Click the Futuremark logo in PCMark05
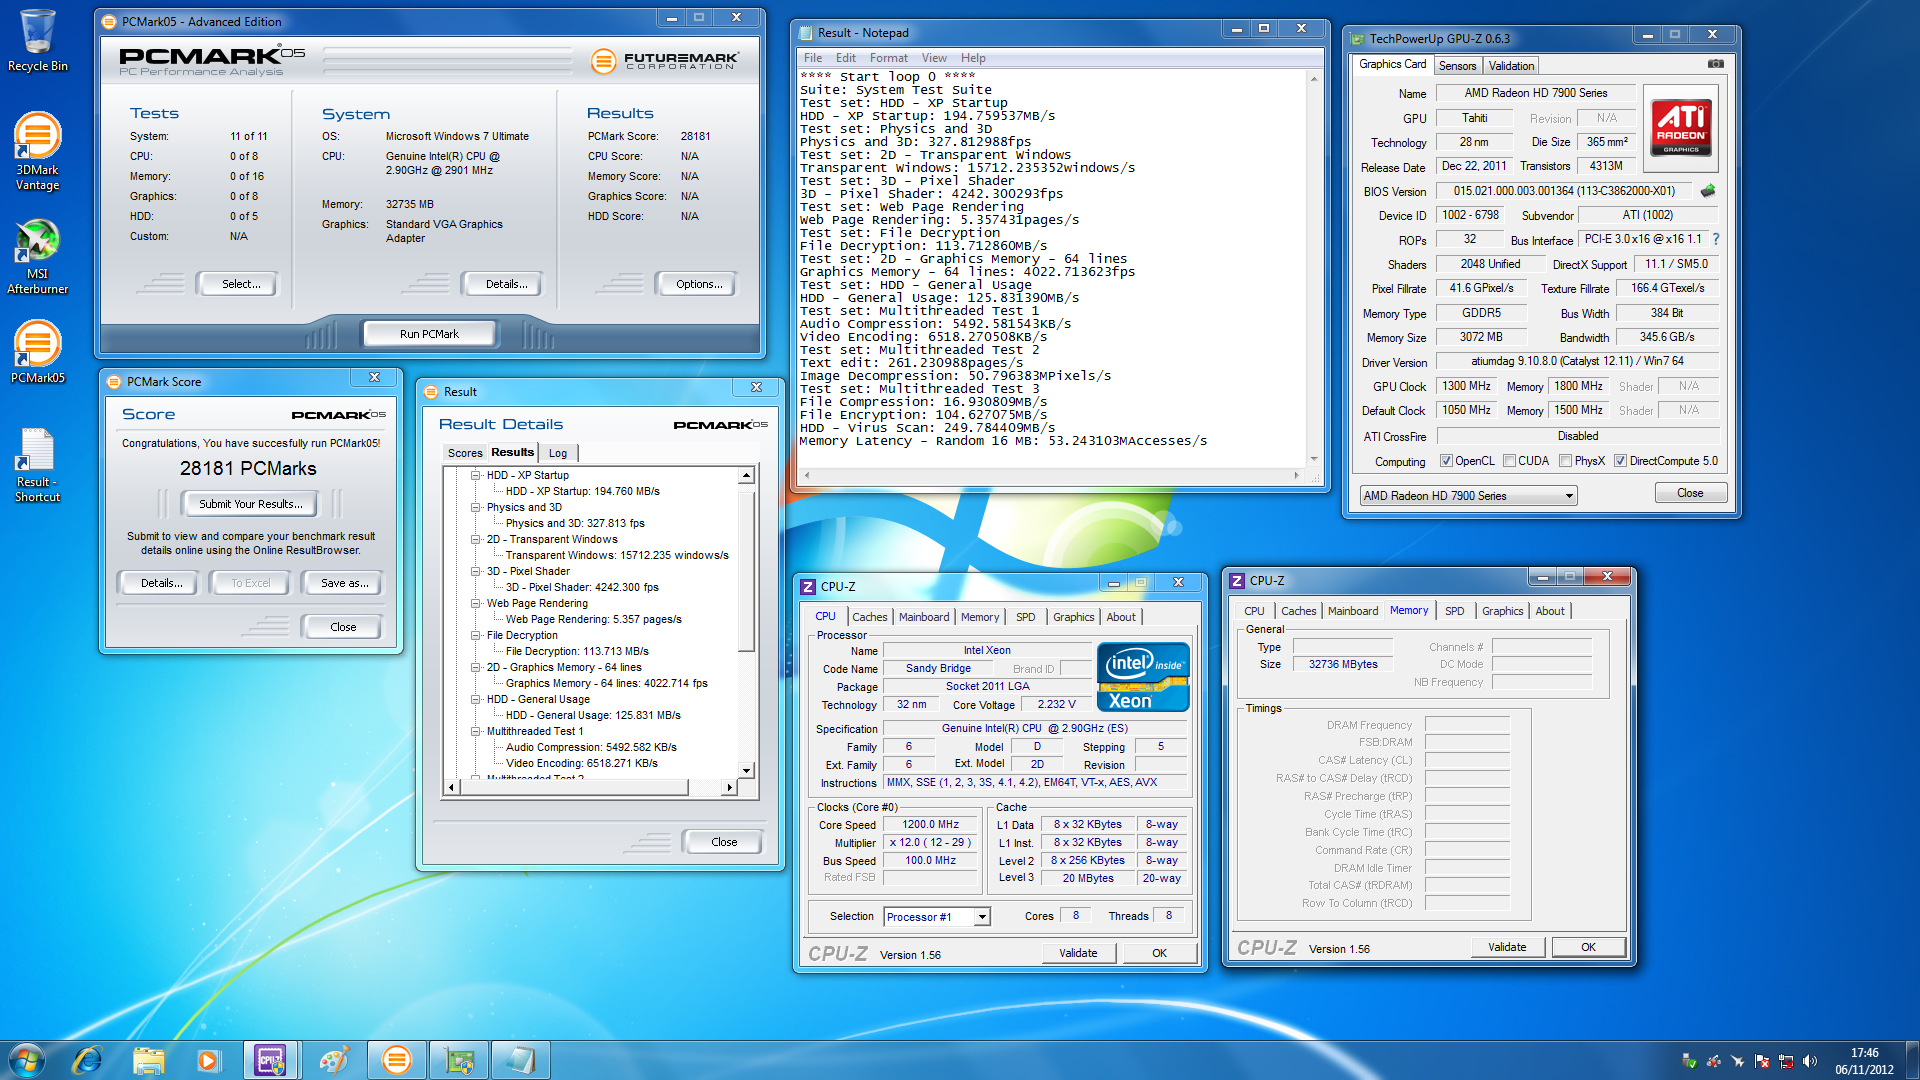 click(665, 61)
